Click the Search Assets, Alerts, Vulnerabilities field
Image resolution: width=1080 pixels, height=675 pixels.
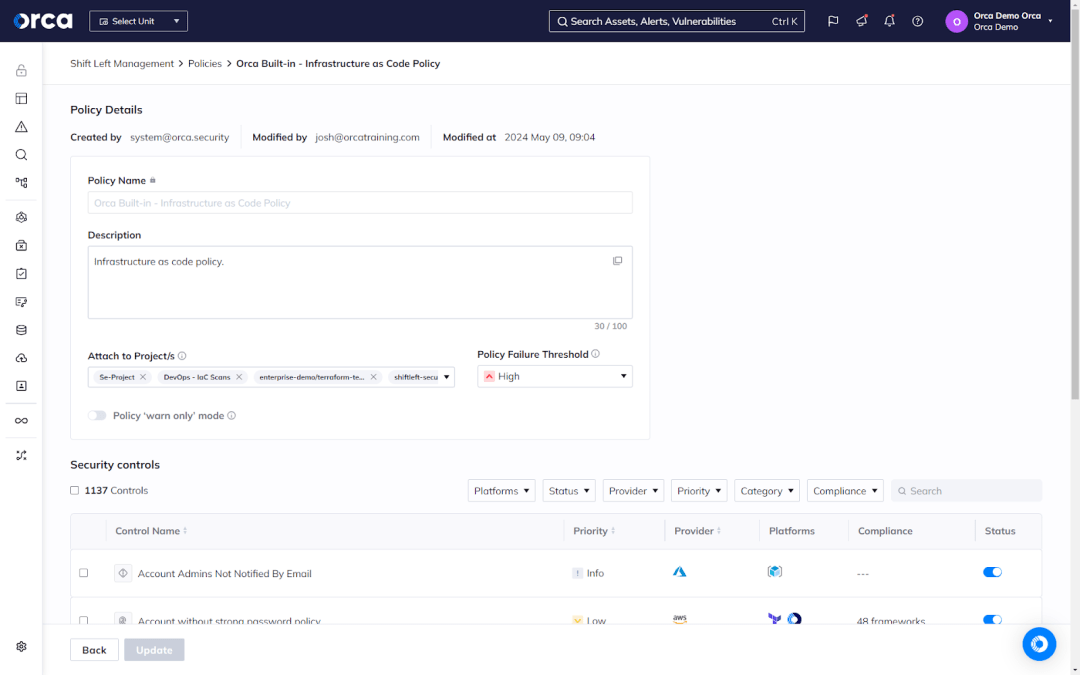(676, 21)
